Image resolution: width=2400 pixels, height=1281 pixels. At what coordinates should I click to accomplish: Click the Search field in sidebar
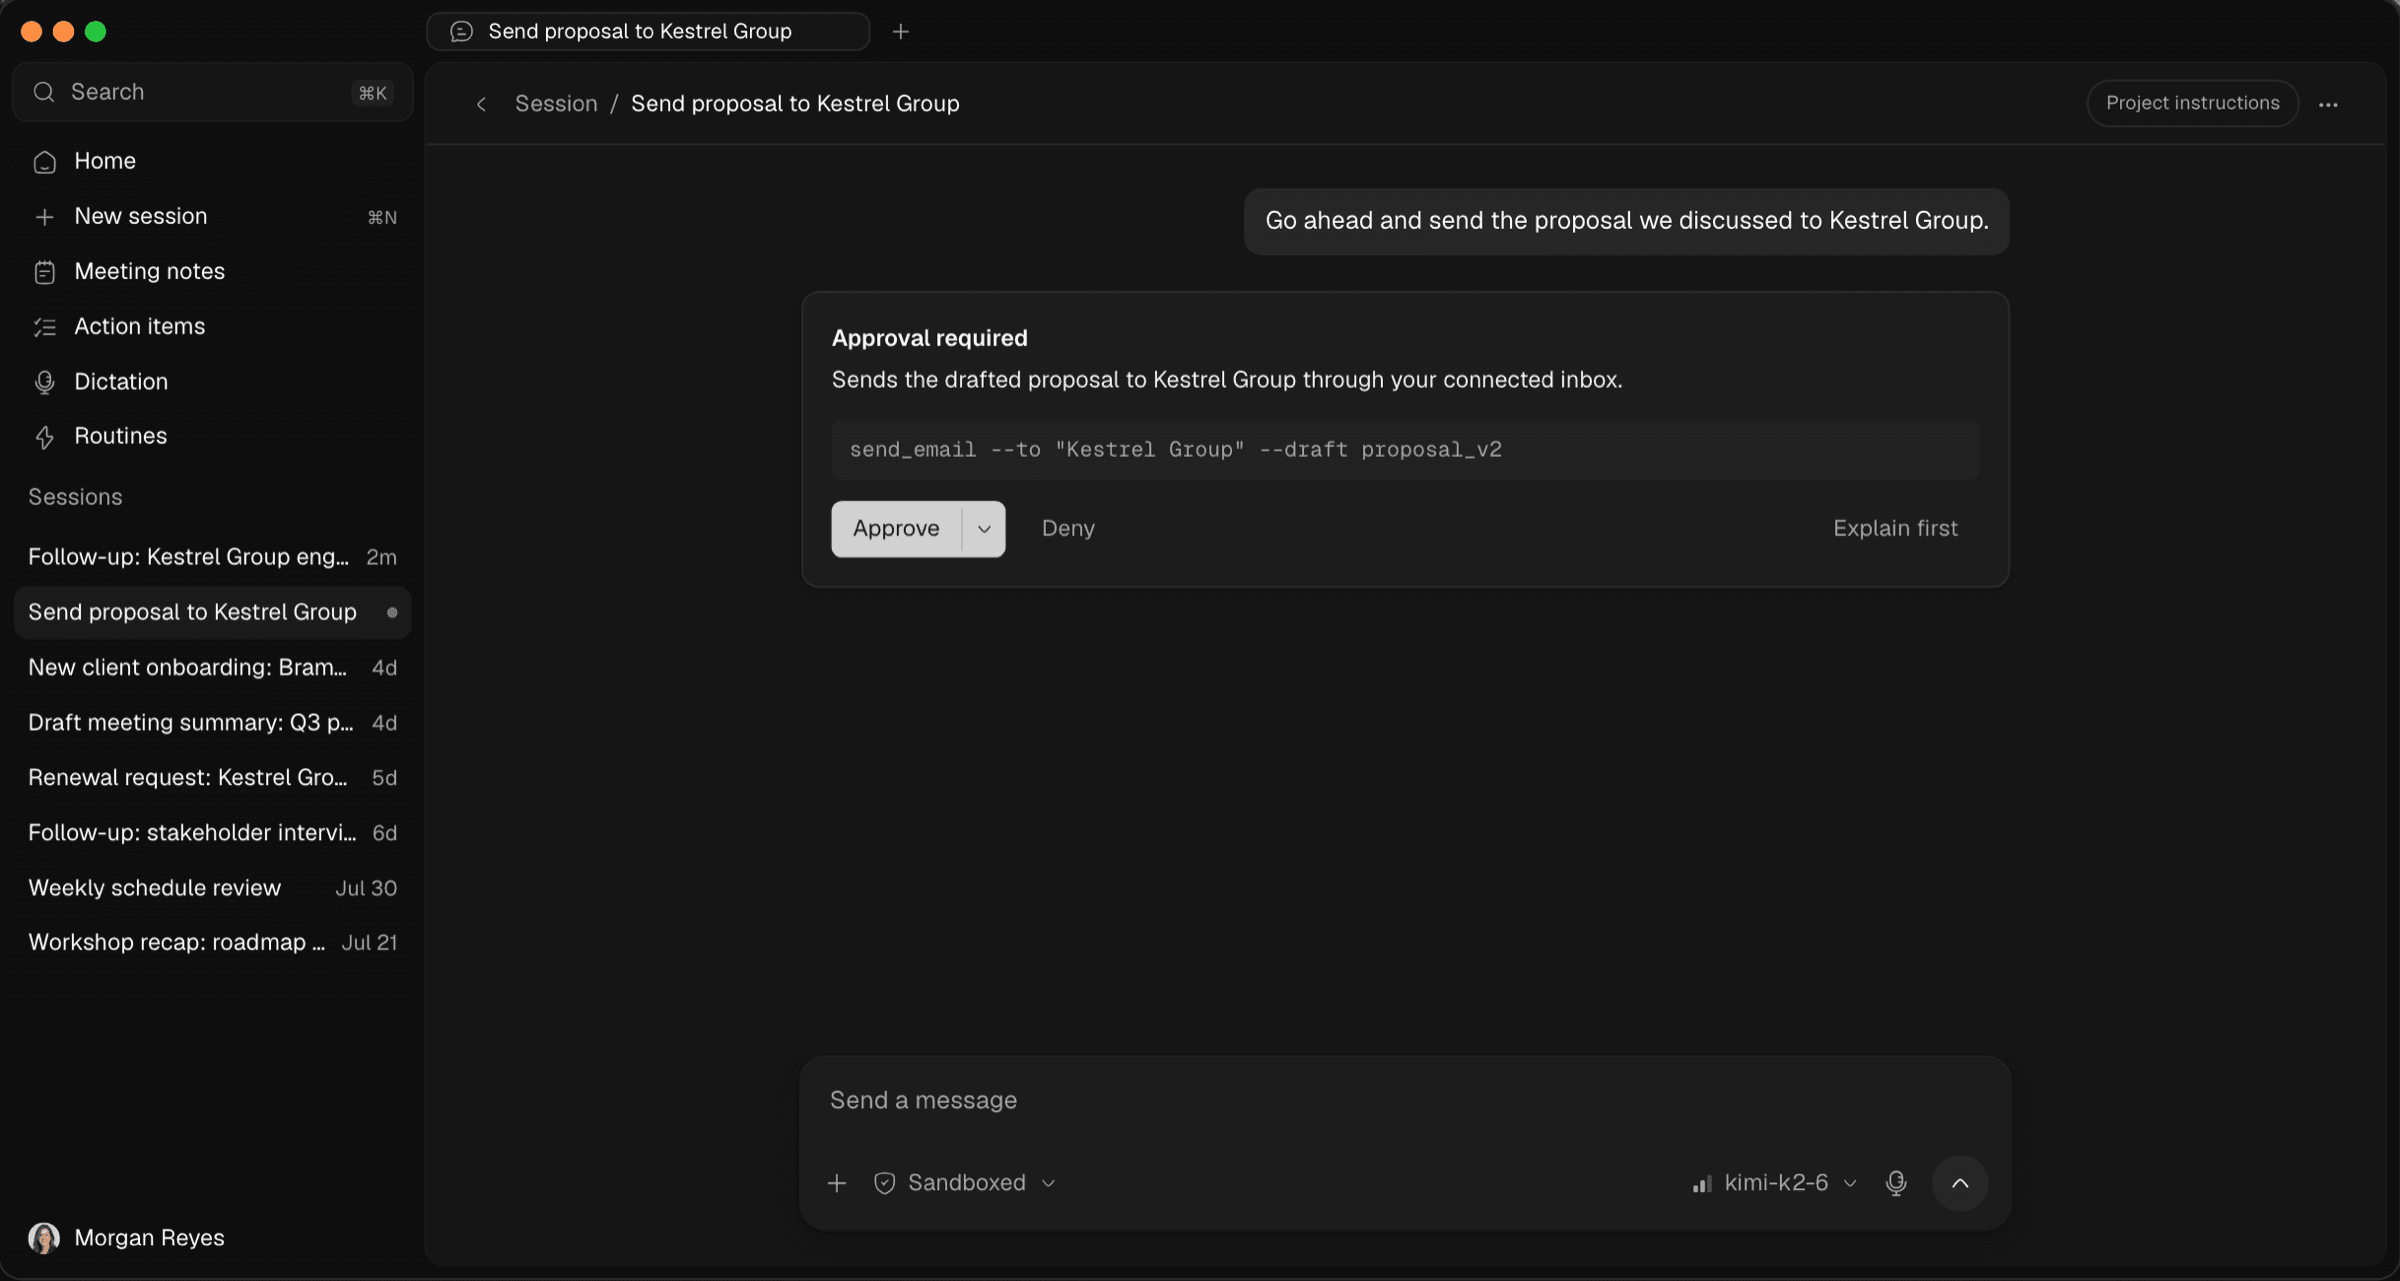(212, 92)
